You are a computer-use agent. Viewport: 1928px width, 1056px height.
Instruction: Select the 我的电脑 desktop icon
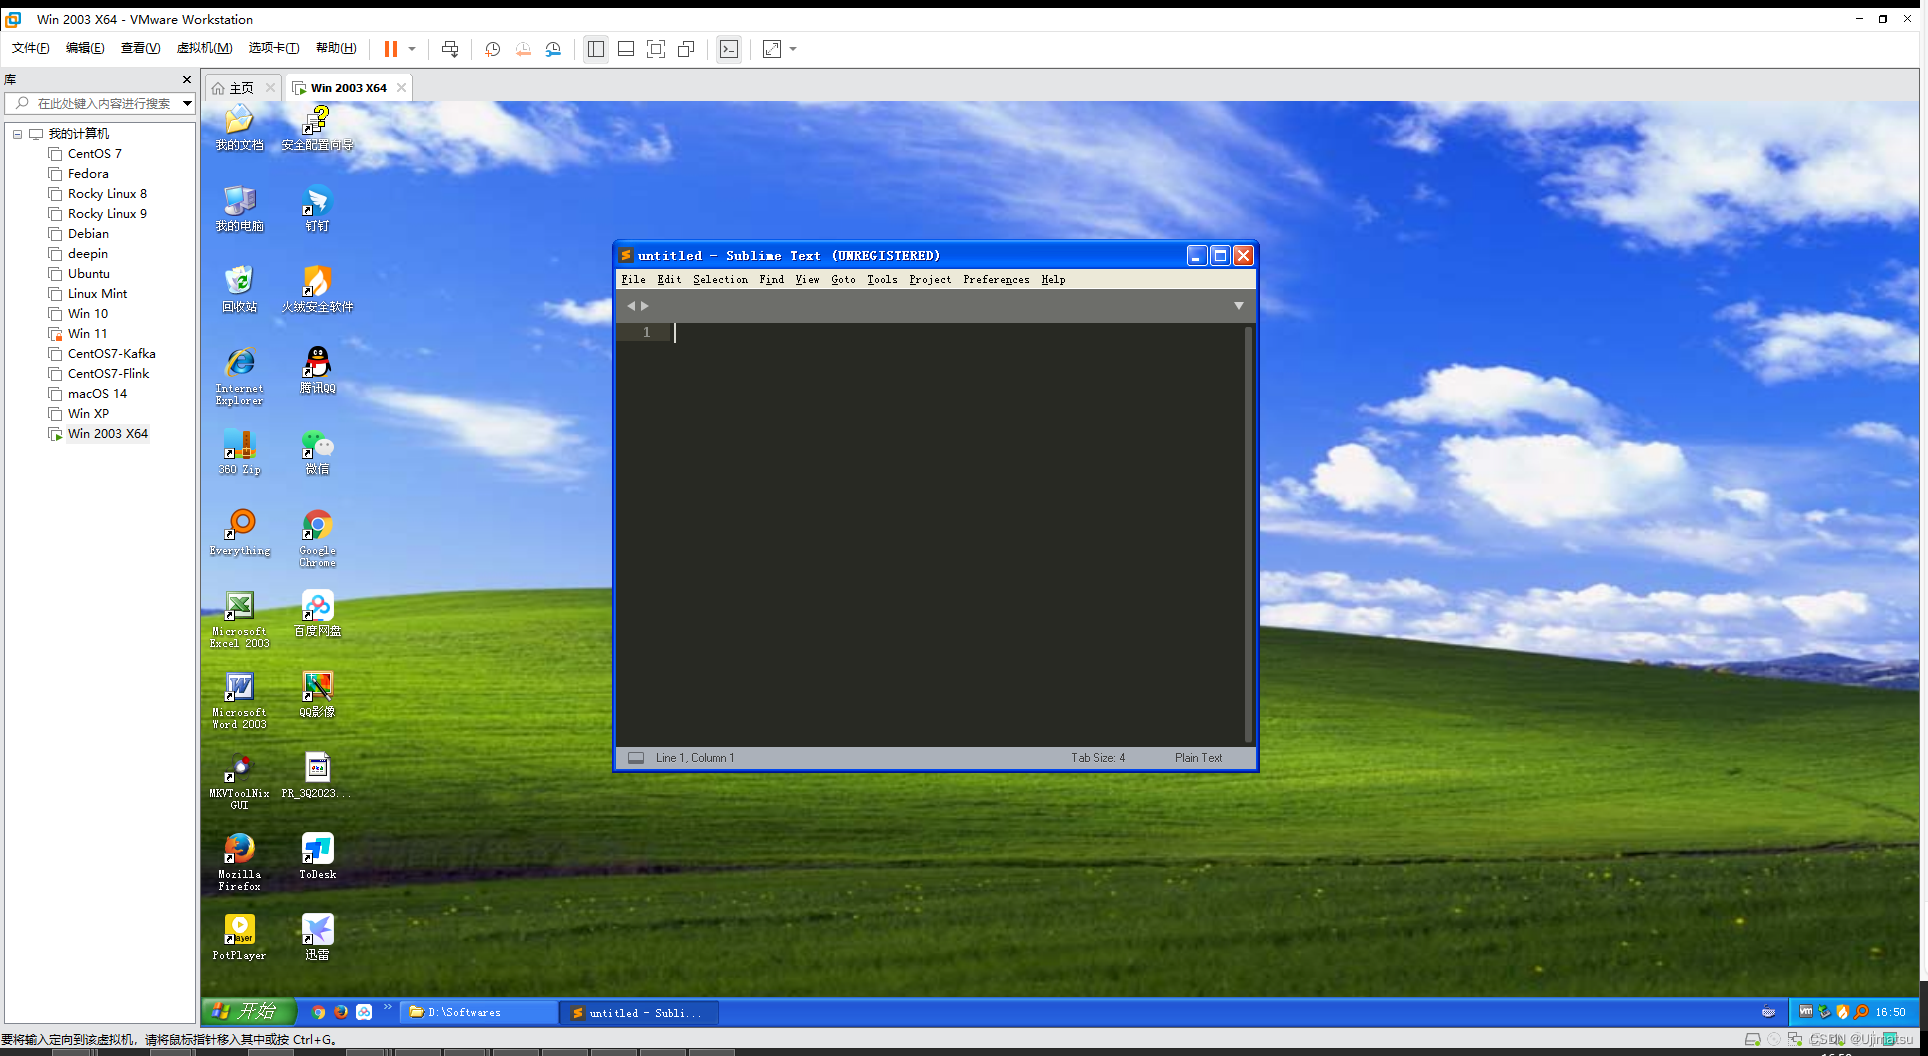(239, 209)
